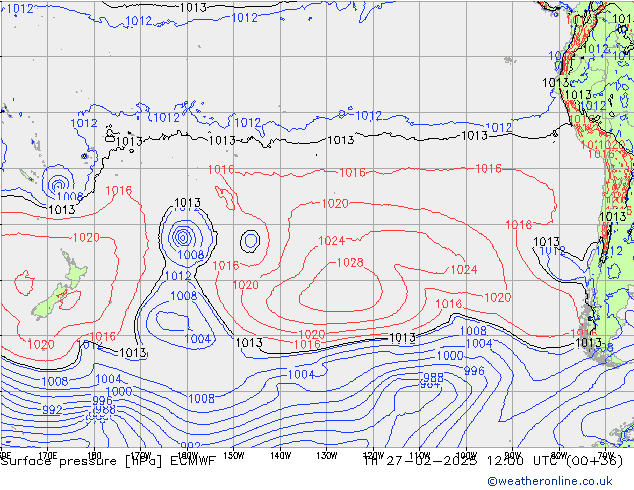This screenshot has height=490, width=634.
Task: Click the 1028 isobar label
Action: [350, 262]
